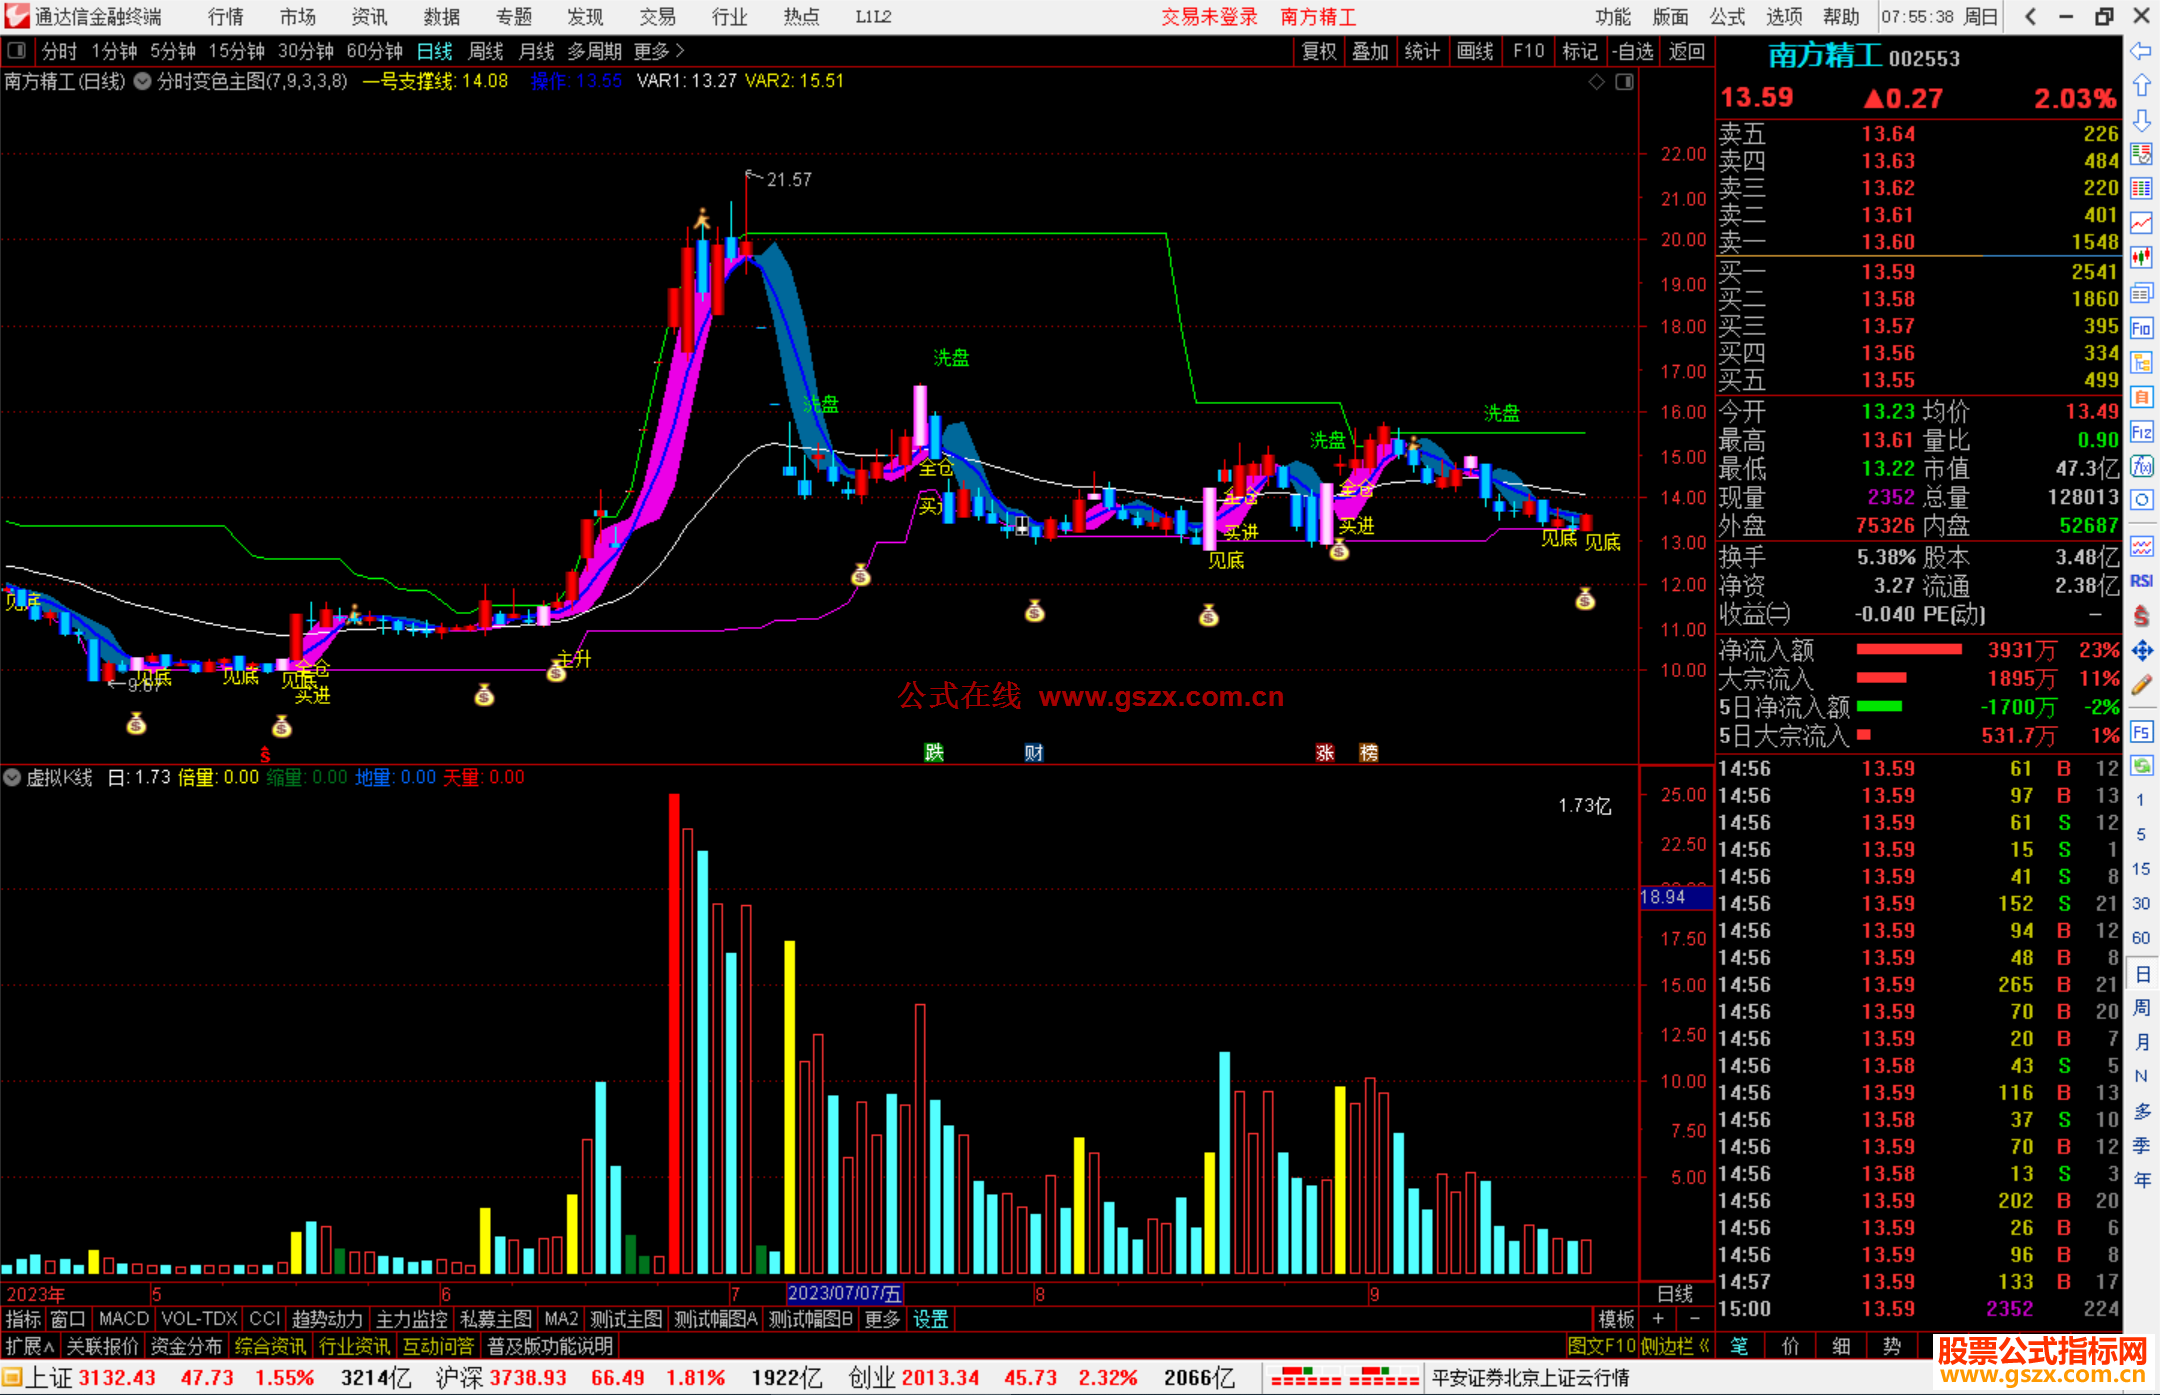
Task: Click the back arrow icon in right sidebar
Action: [x=2141, y=51]
